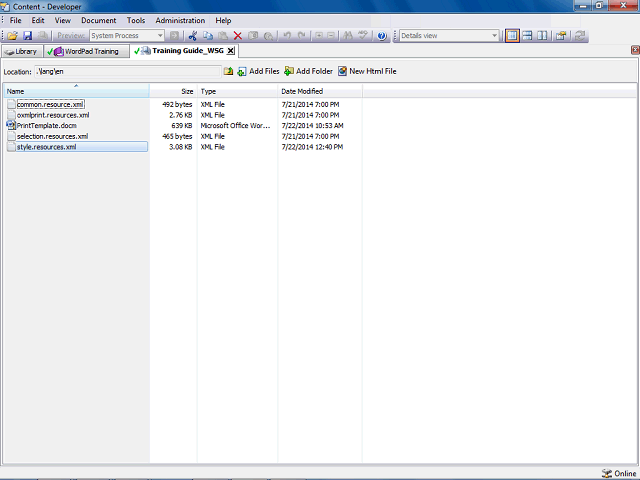Click the collapse minus toolbar icon
640x480 pixels.
(331, 36)
